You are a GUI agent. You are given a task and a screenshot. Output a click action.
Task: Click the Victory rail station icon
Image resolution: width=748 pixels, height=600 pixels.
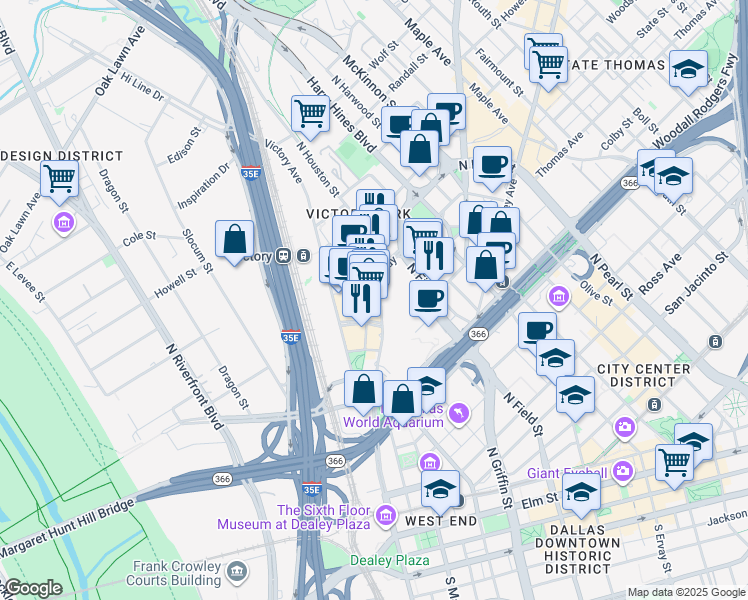coord(285,256)
